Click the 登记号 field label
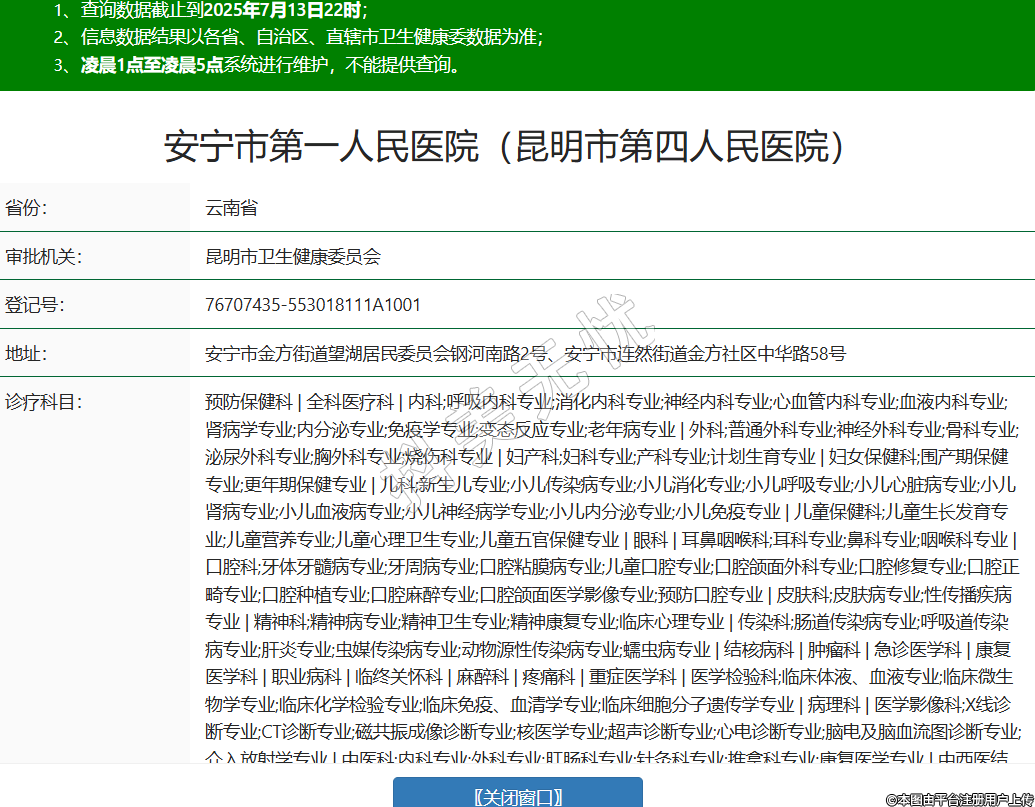 (35, 305)
